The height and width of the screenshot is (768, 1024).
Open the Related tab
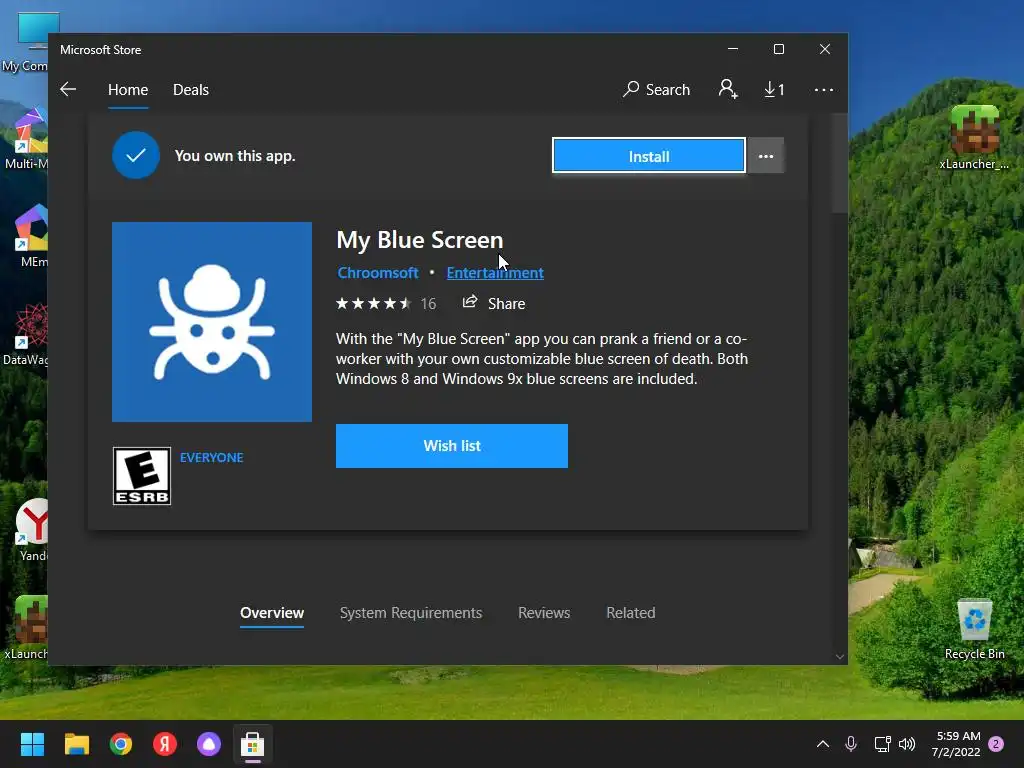tap(631, 613)
